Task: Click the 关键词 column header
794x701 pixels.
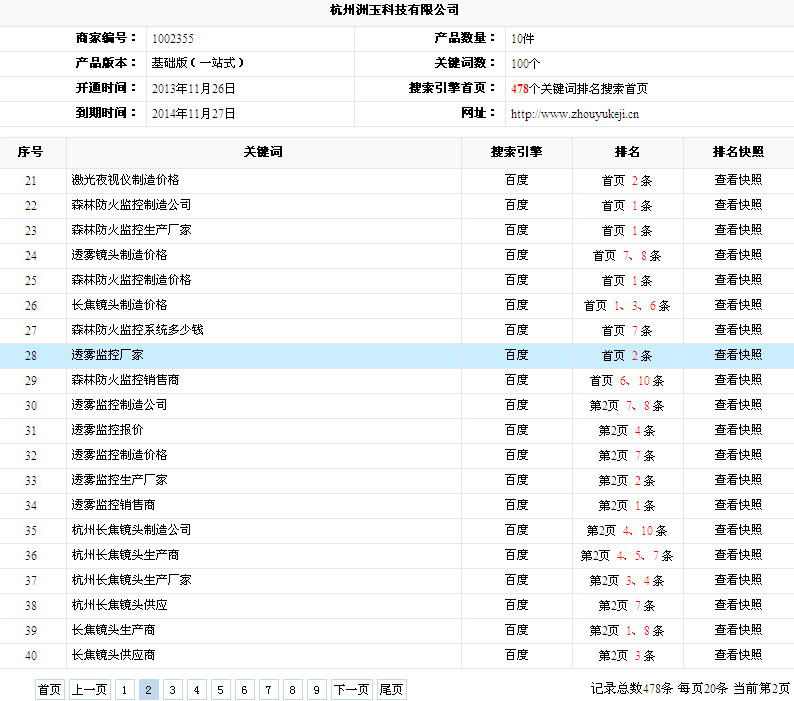Action: coord(263,152)
